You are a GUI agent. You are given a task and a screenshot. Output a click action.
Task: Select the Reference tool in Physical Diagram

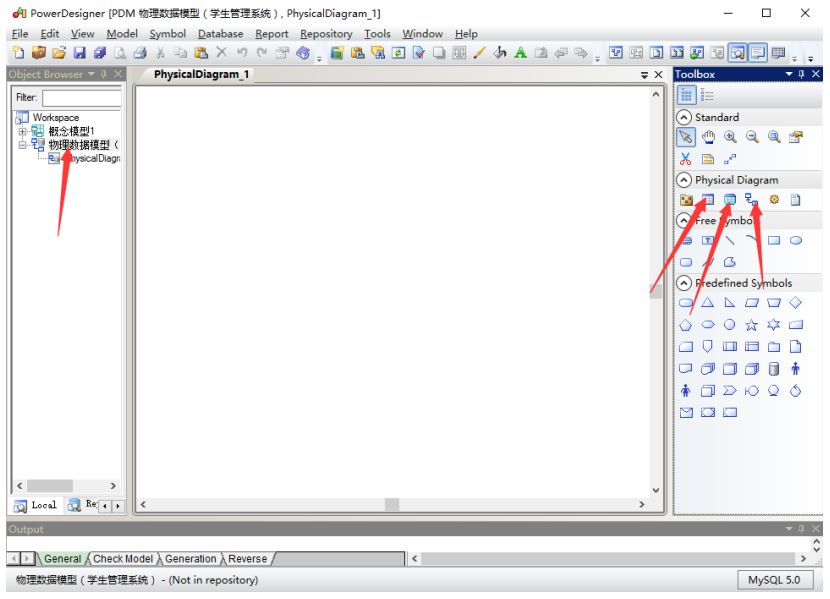tap(752, 200)
